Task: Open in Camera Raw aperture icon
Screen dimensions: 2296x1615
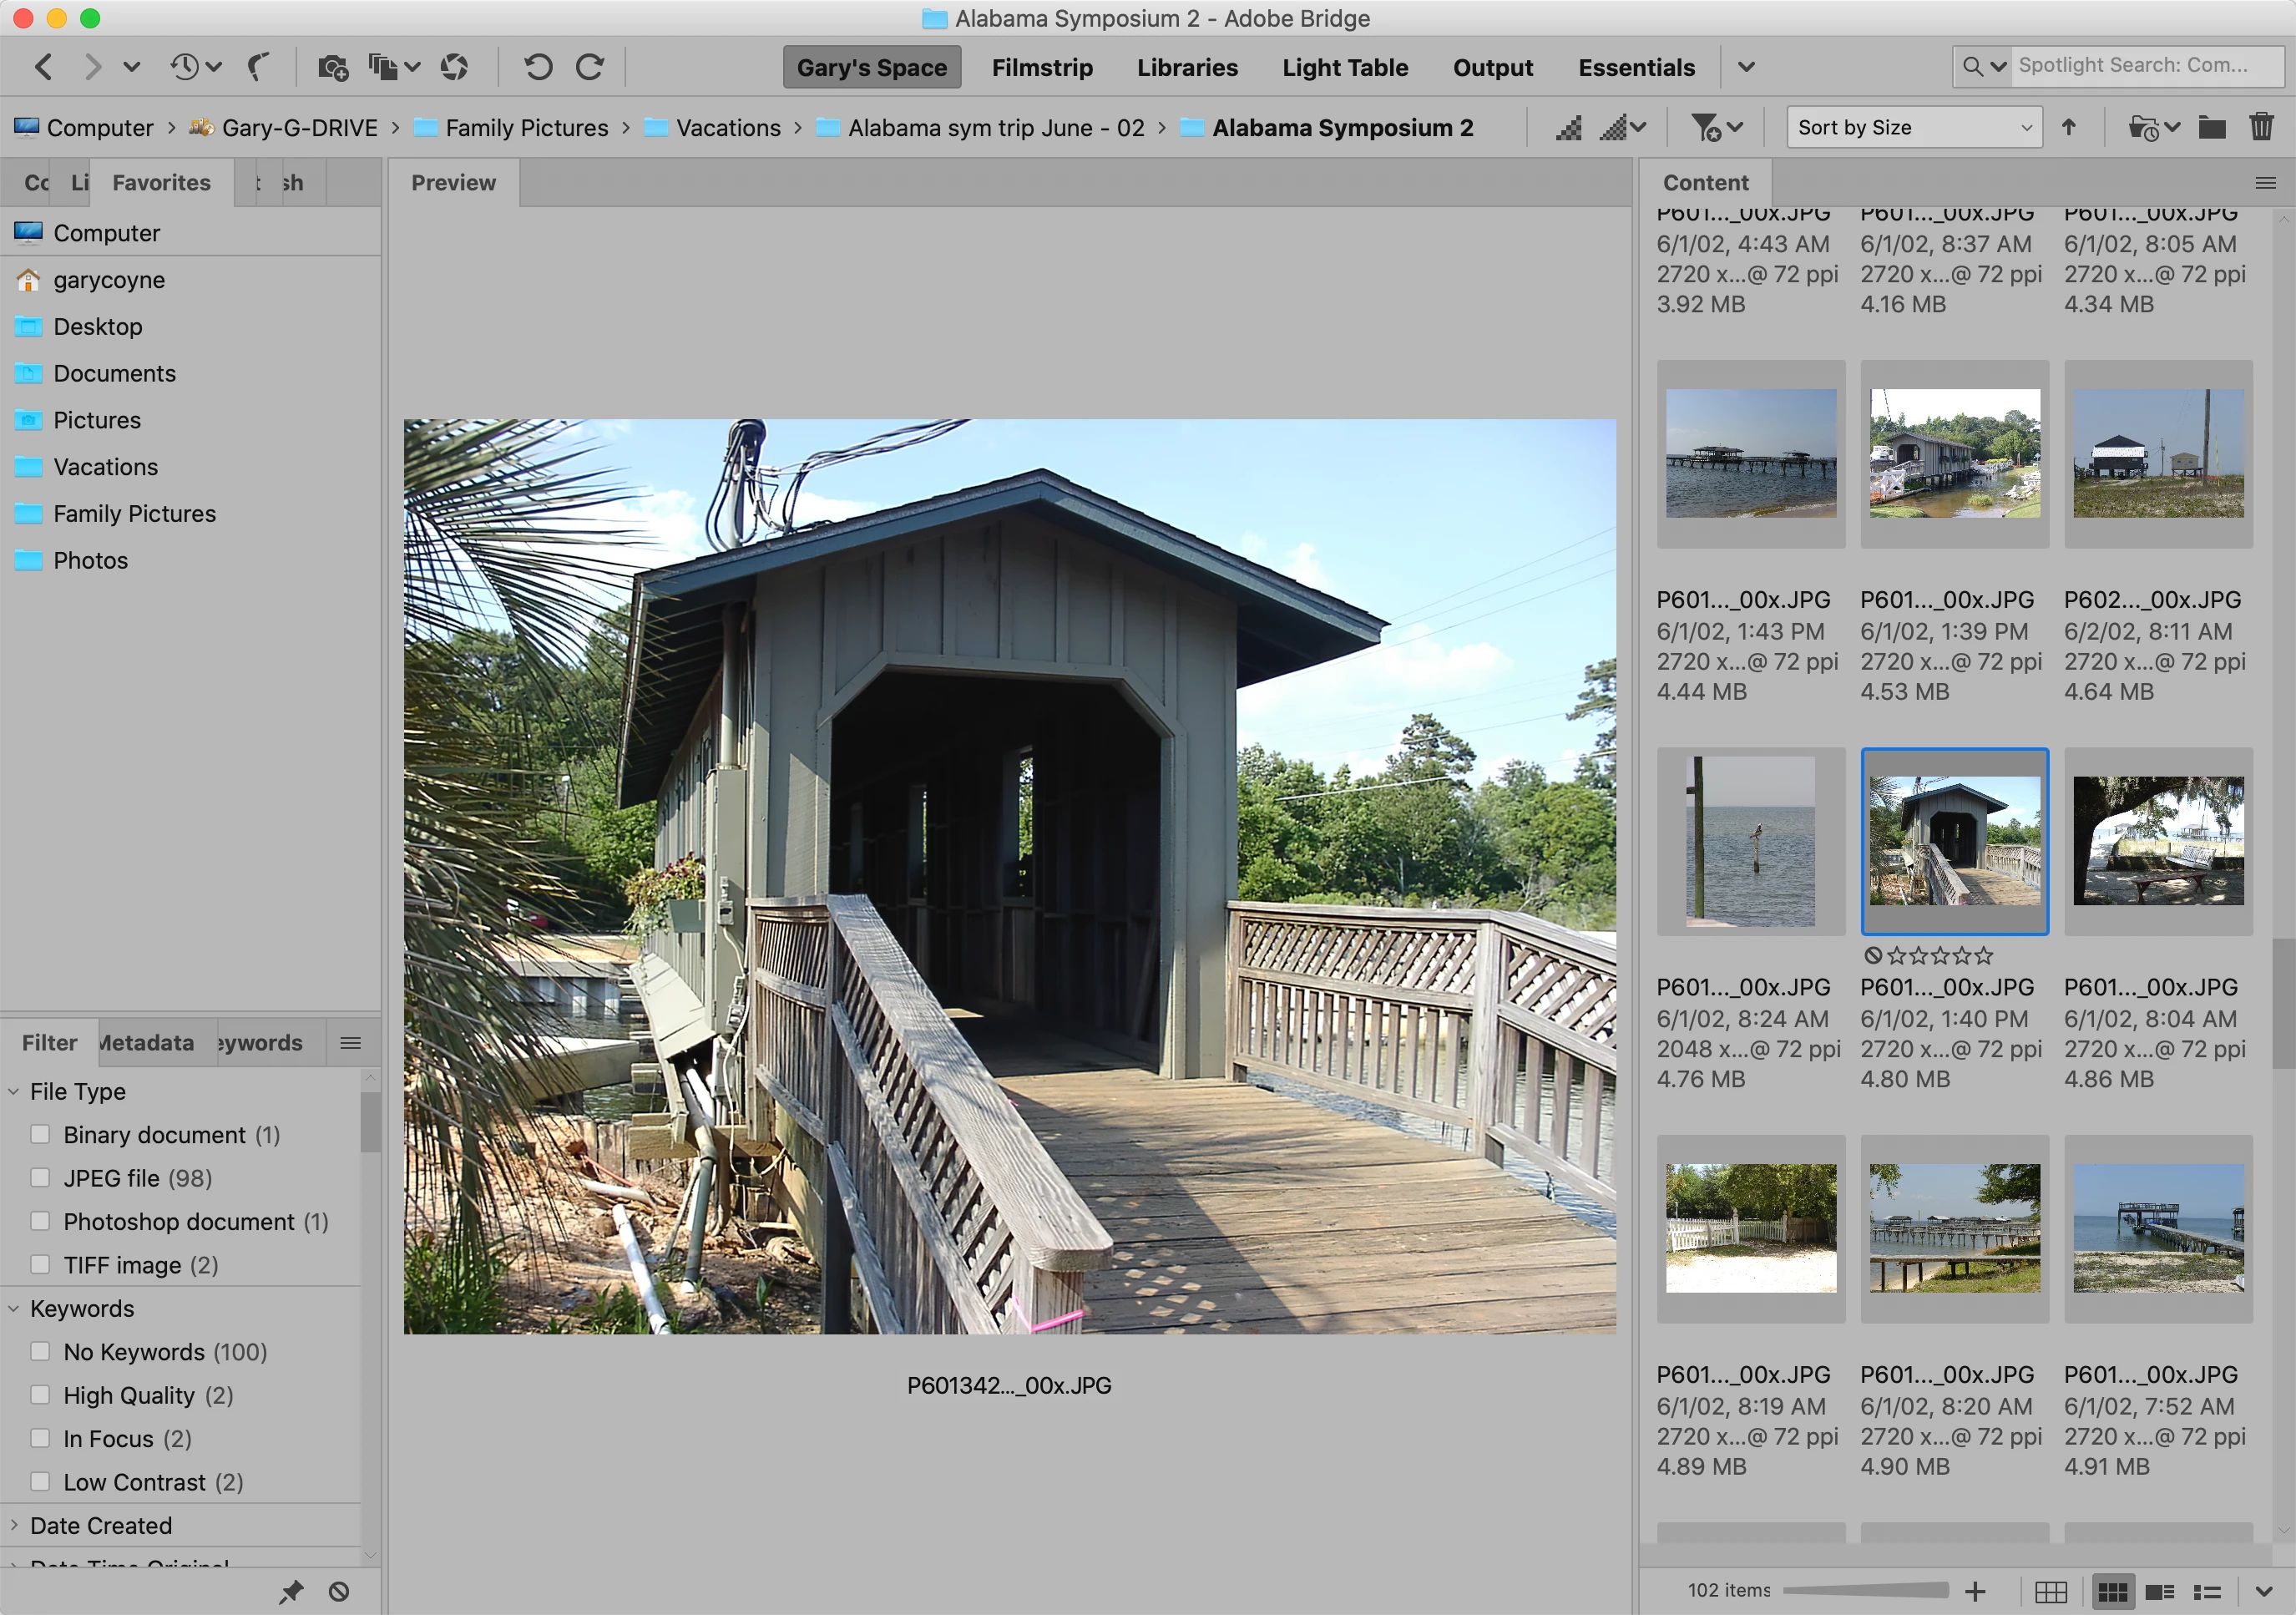Action: tap(454, 67)
